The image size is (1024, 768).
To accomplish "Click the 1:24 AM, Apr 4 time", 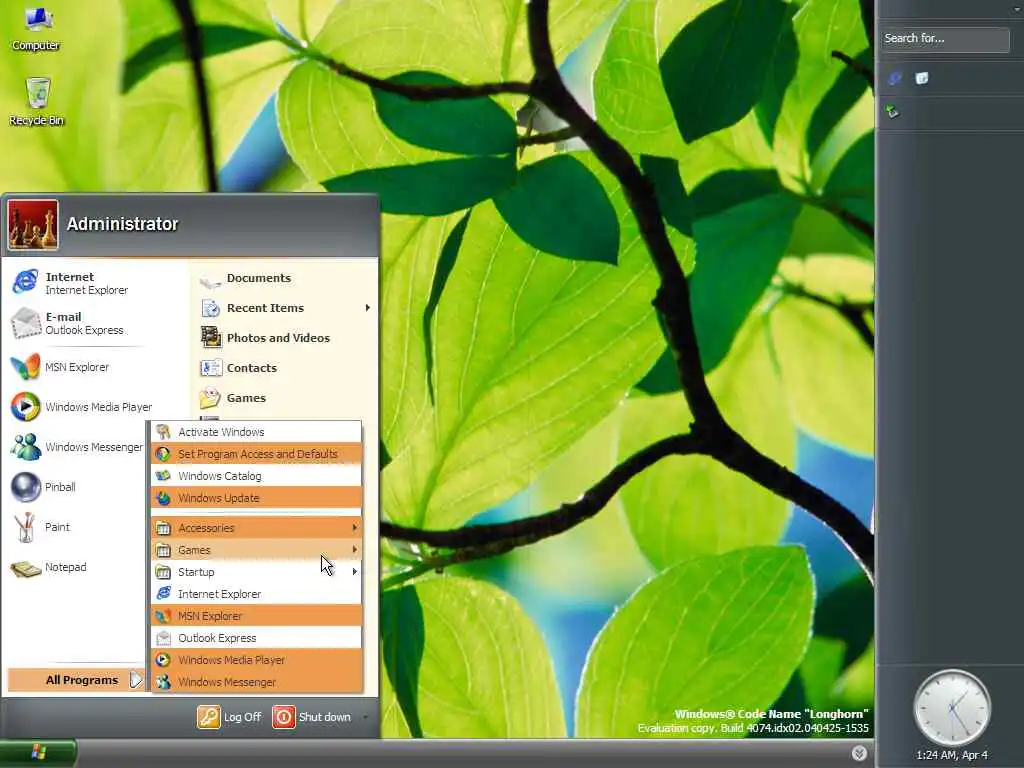I will click(x=952, y=755).
